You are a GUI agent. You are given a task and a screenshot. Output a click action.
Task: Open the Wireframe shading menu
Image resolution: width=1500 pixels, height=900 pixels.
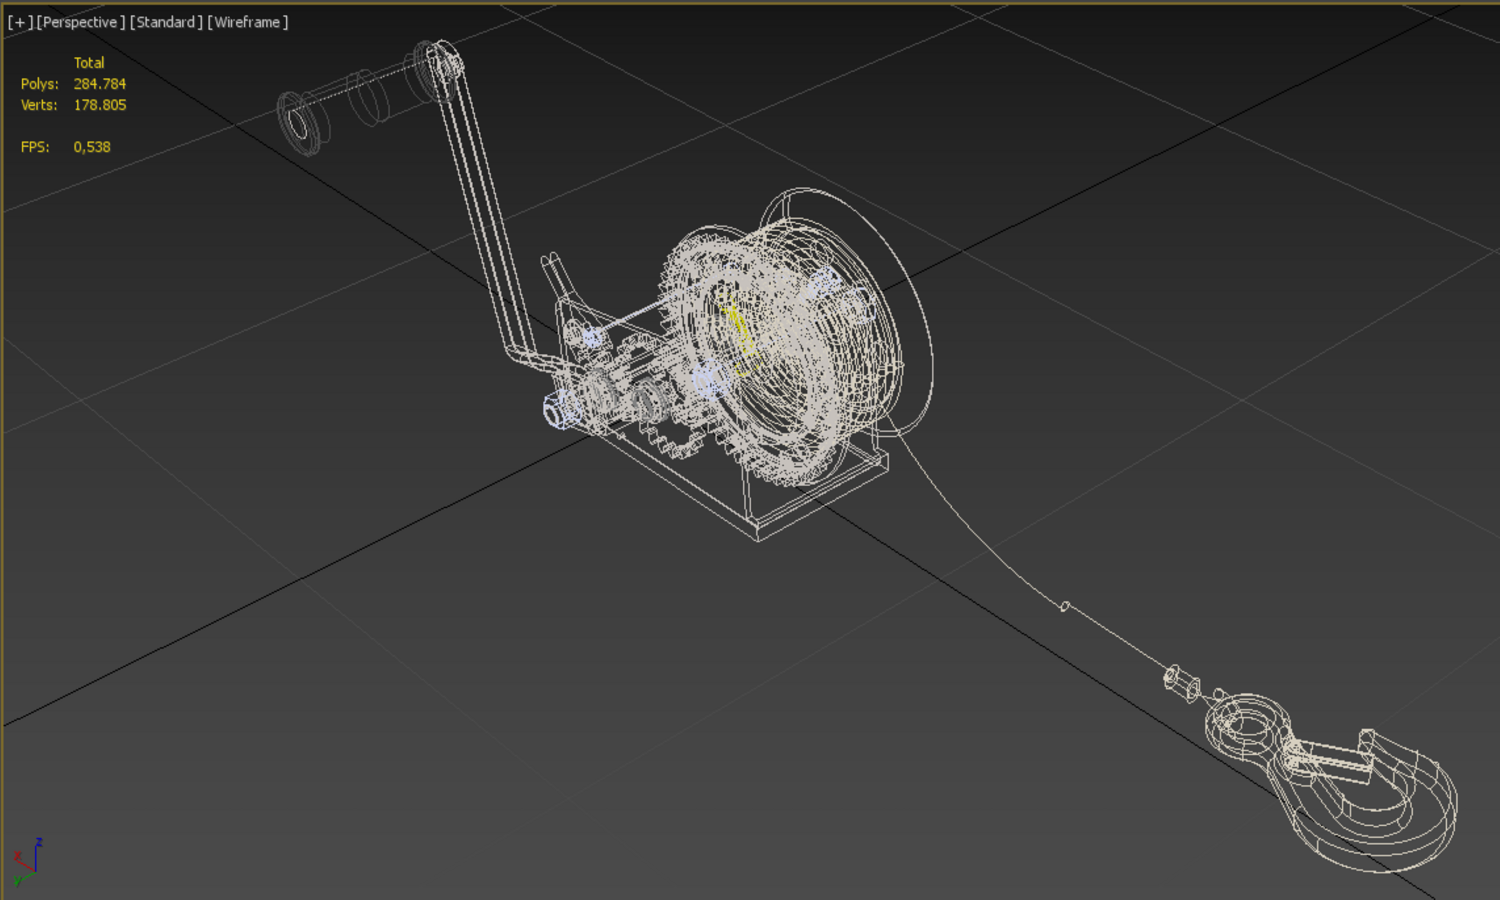point(248,22)
